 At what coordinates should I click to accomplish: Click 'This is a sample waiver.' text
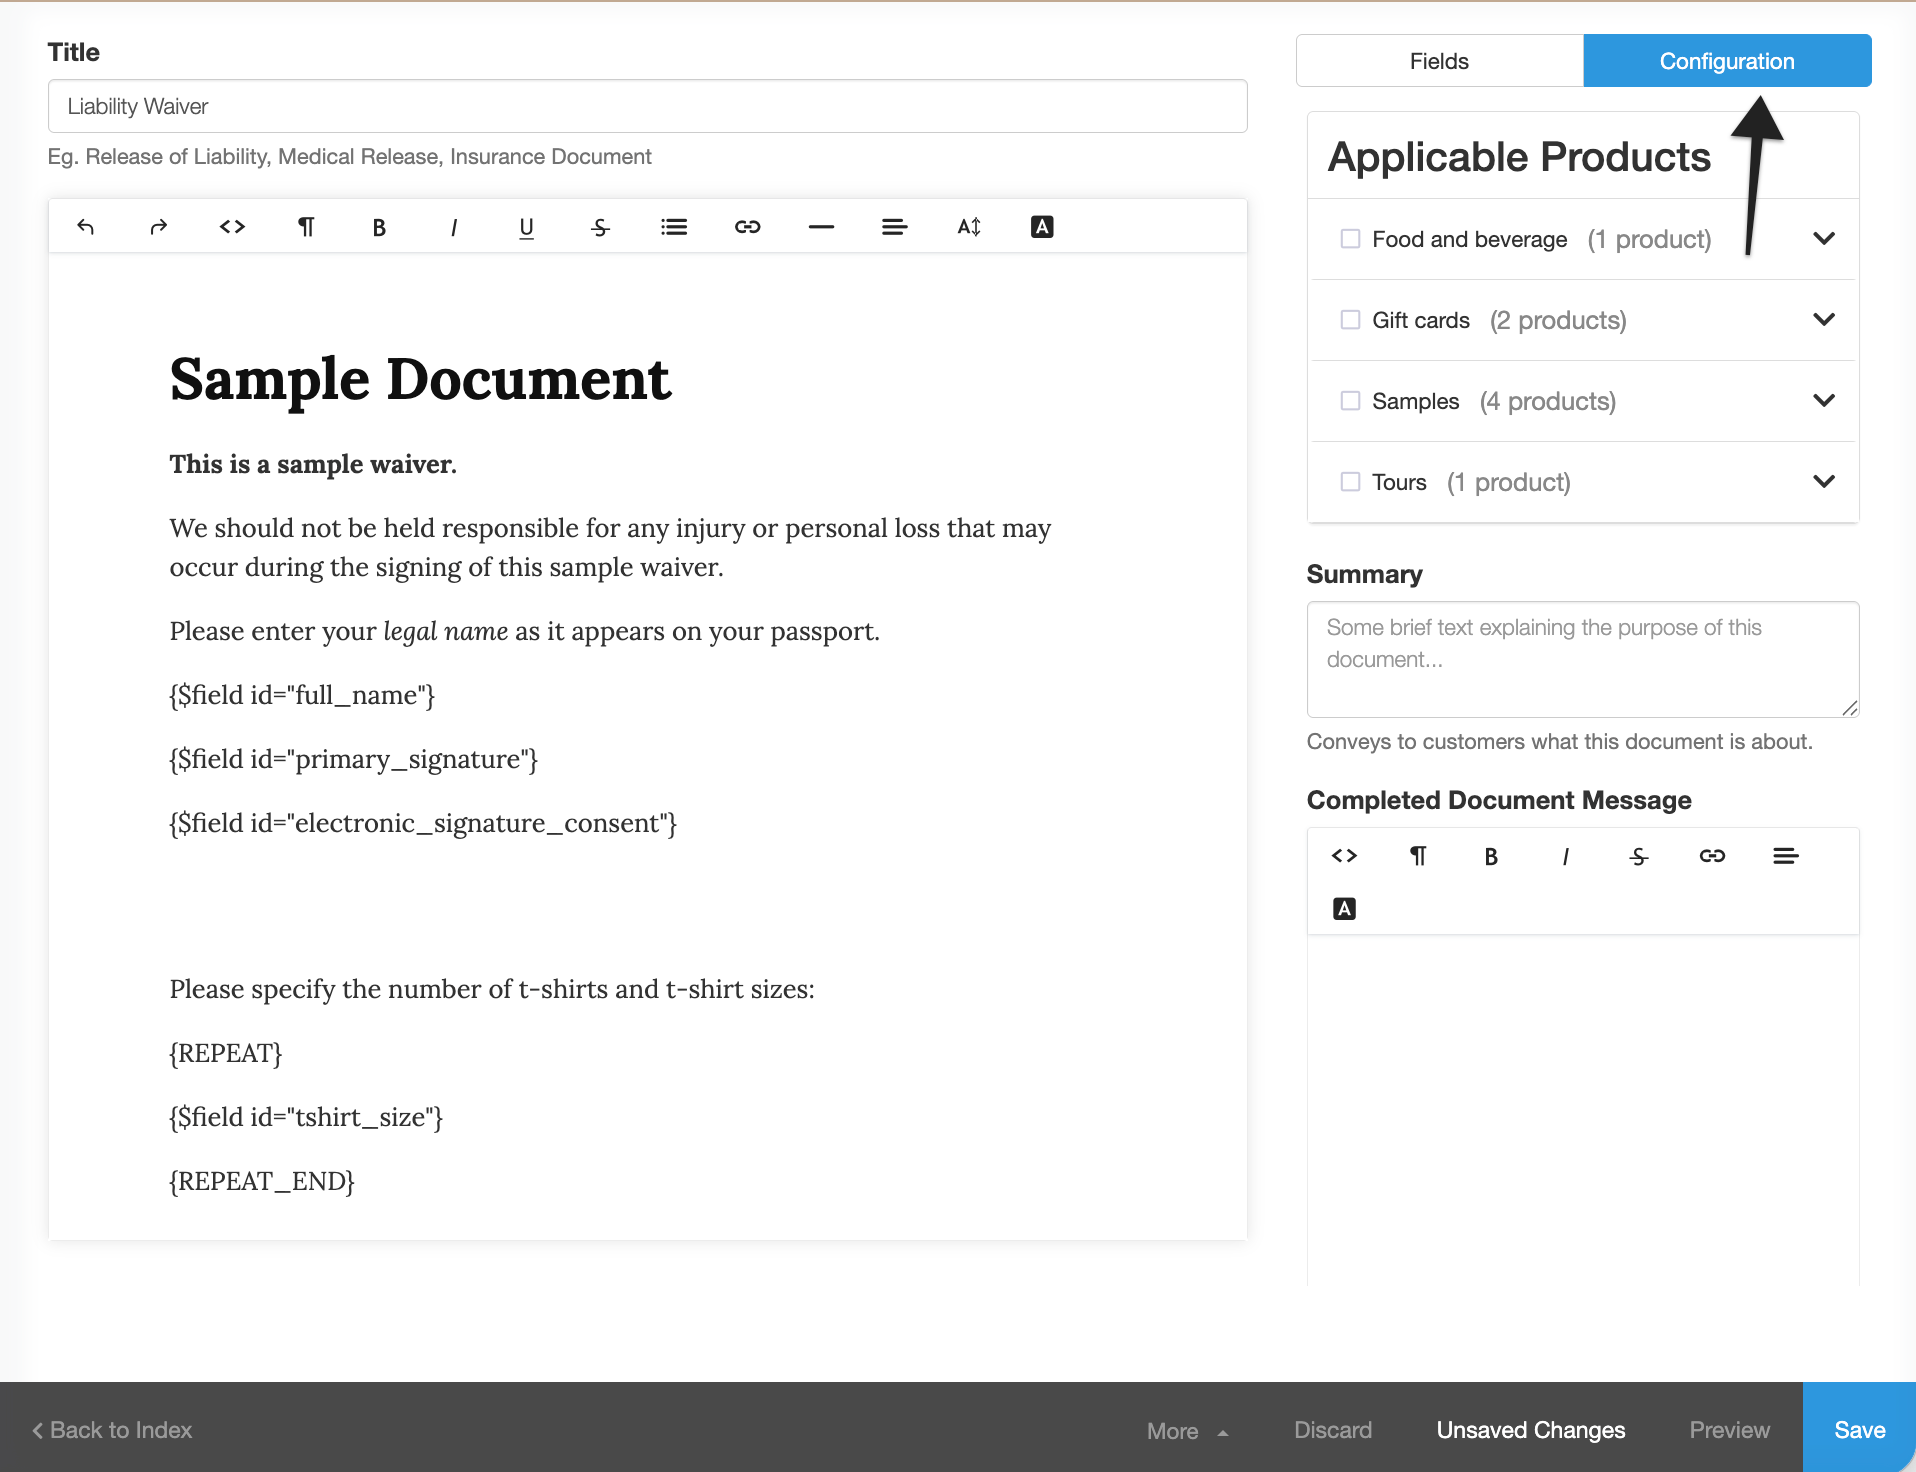point(313,464)
